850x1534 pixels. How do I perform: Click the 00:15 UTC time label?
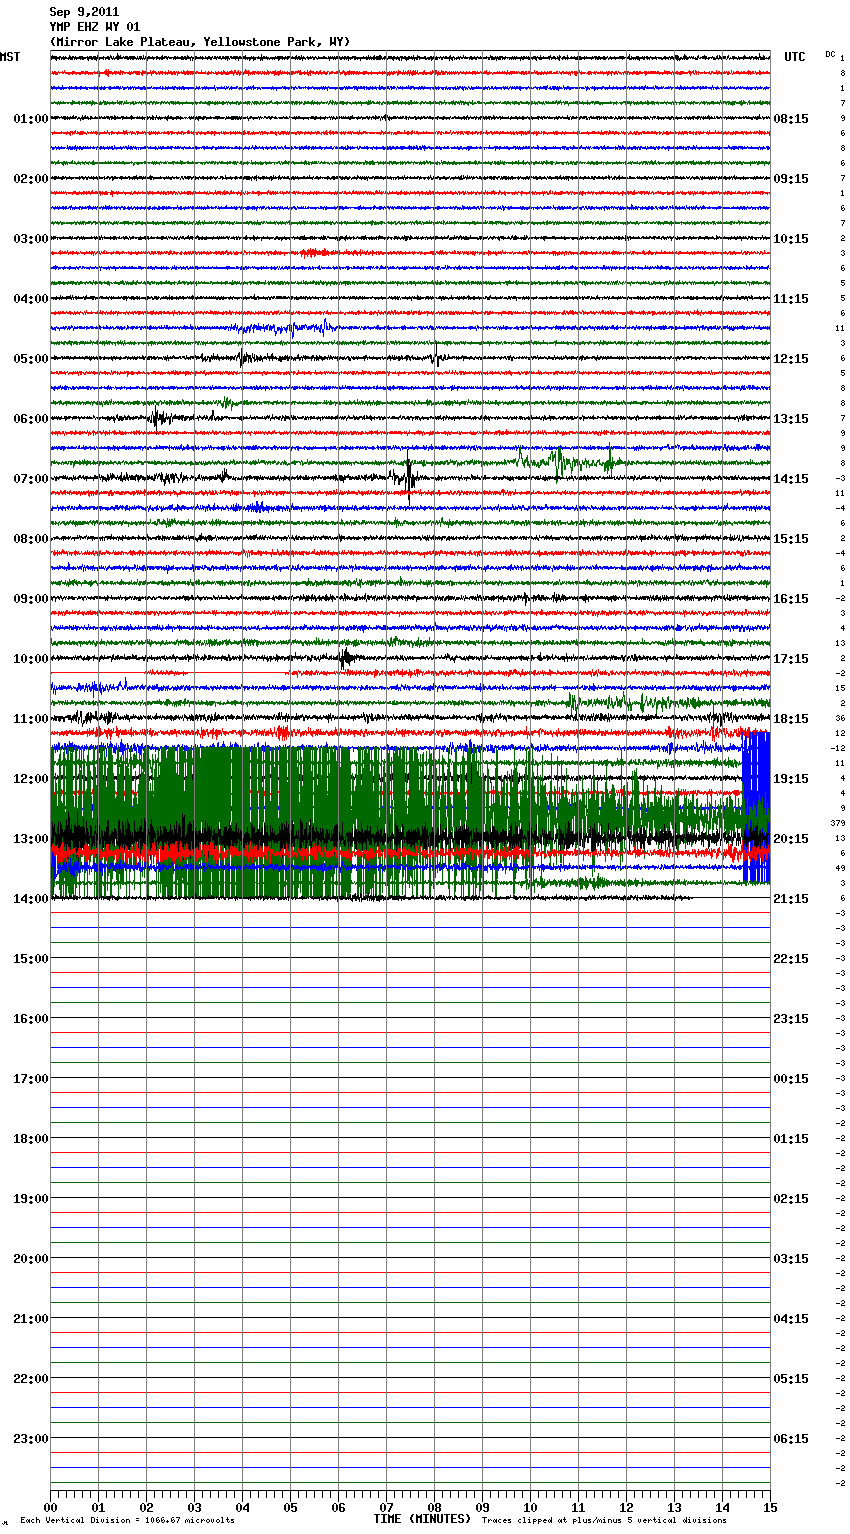[790, 1079]
